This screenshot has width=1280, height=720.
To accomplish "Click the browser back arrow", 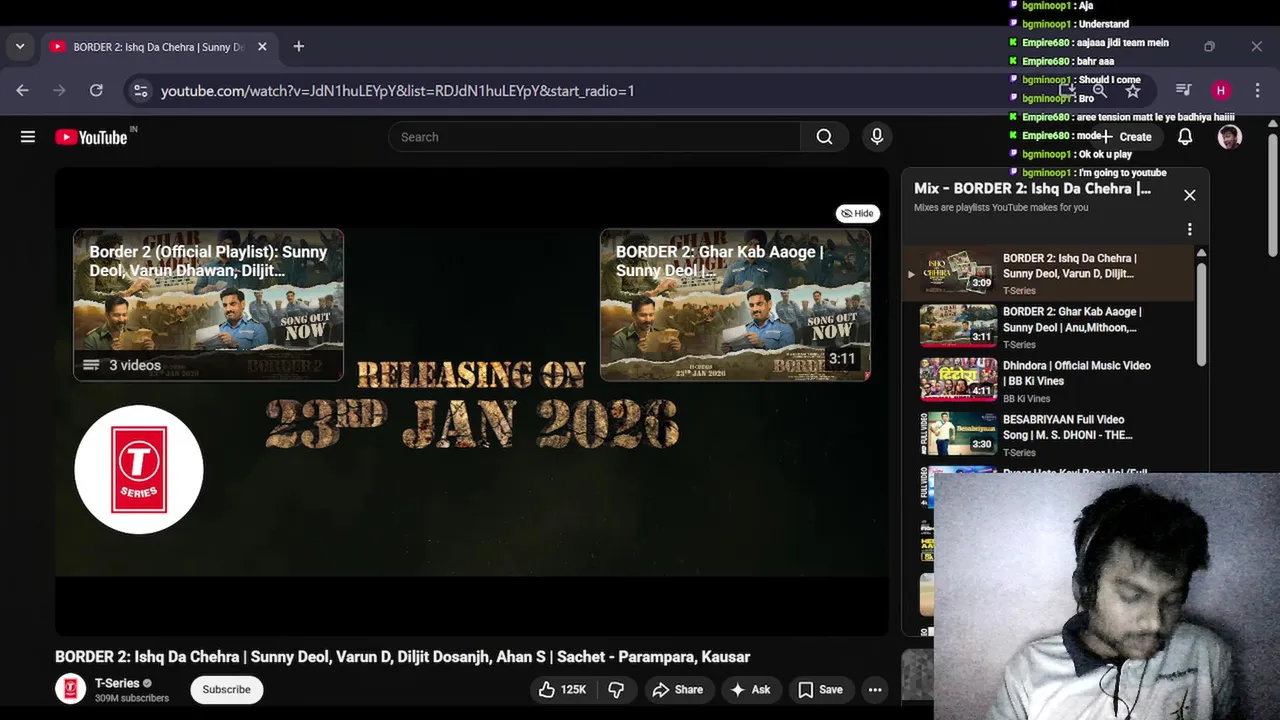I will [x=22, y=91].
